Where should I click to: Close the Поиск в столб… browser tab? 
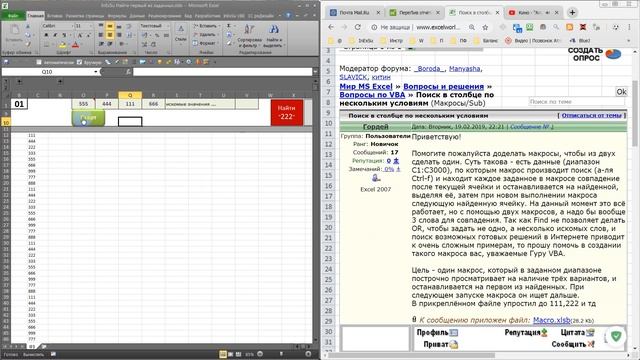click(497, 13)
